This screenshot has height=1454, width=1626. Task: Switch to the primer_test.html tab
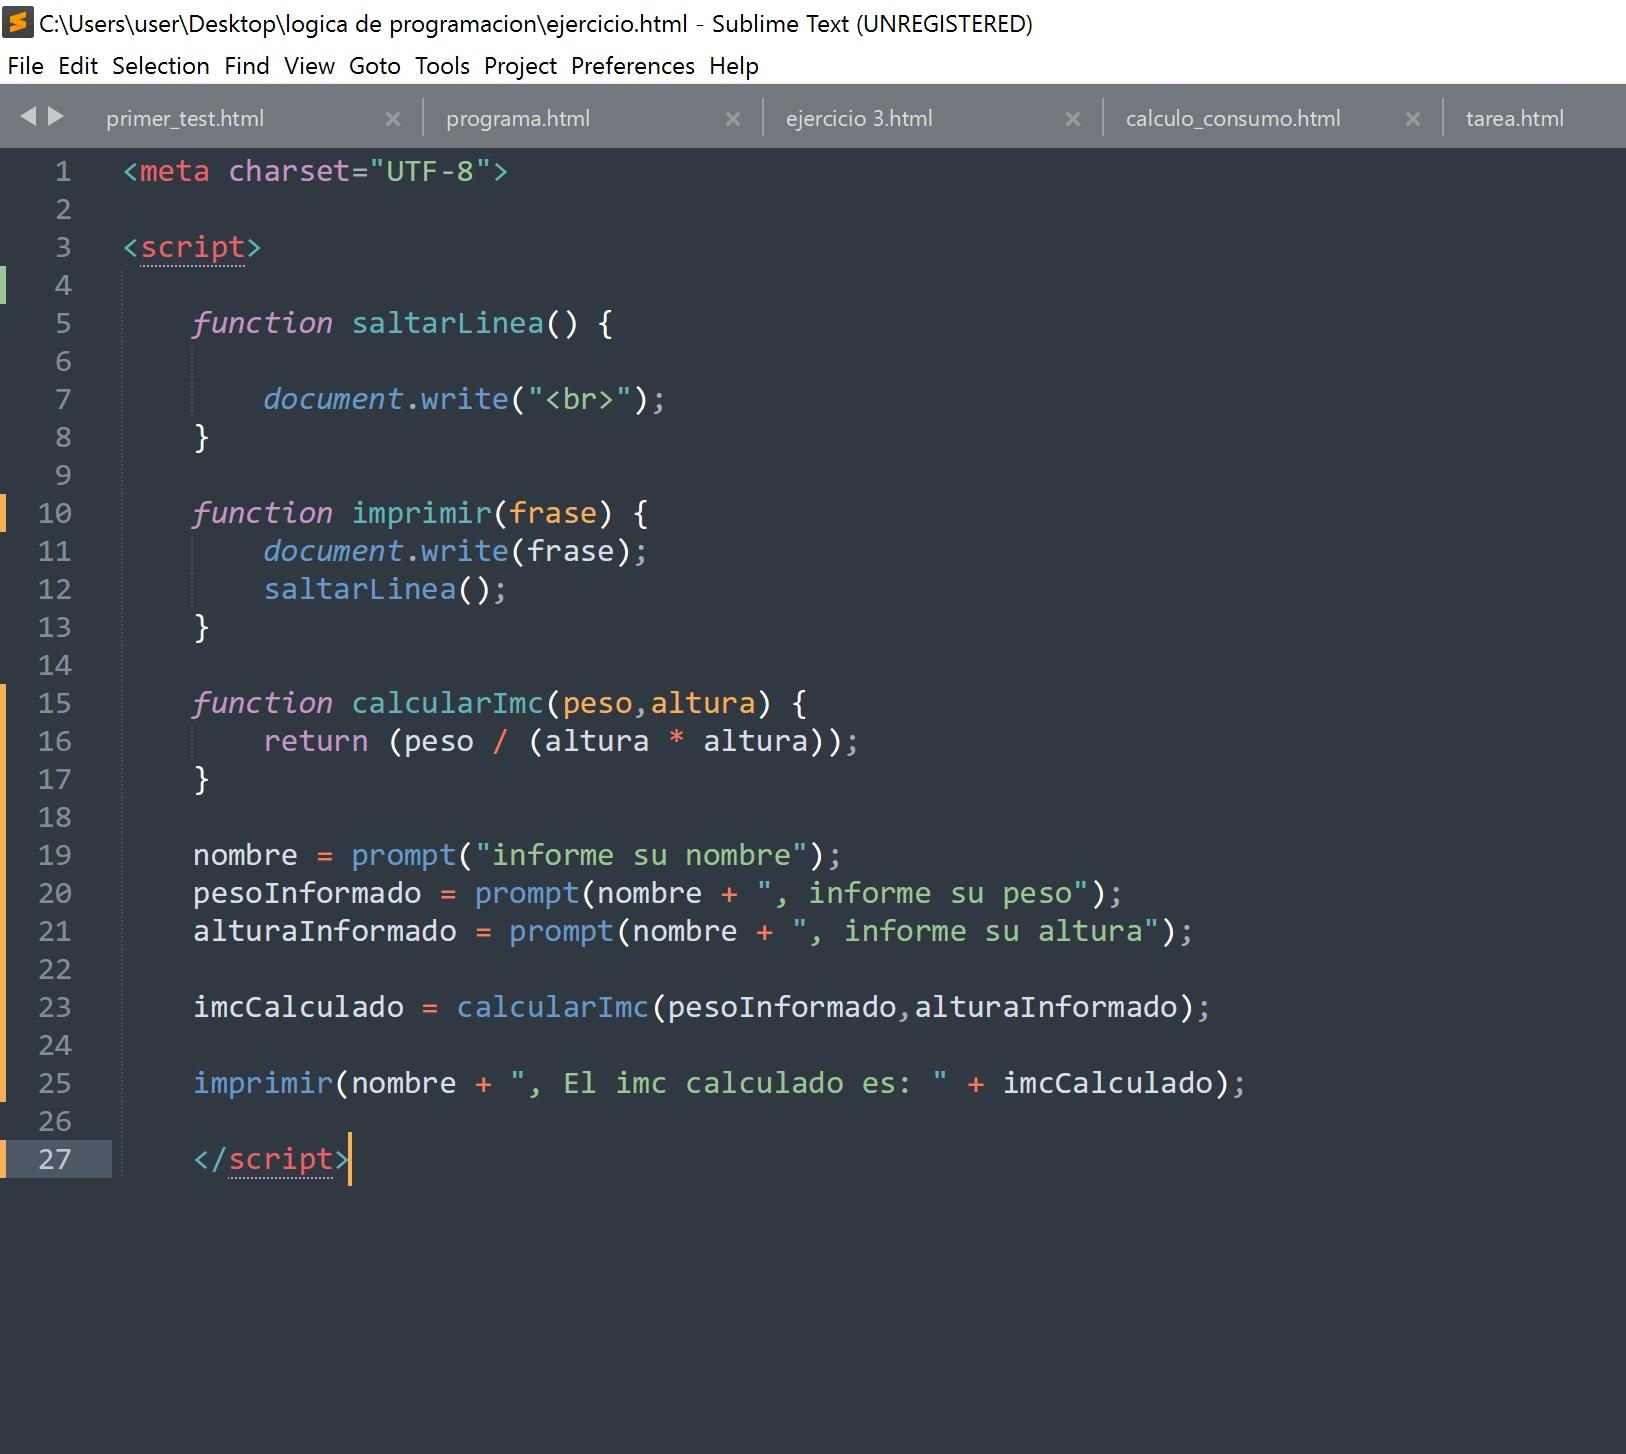(x=185, y=119)
